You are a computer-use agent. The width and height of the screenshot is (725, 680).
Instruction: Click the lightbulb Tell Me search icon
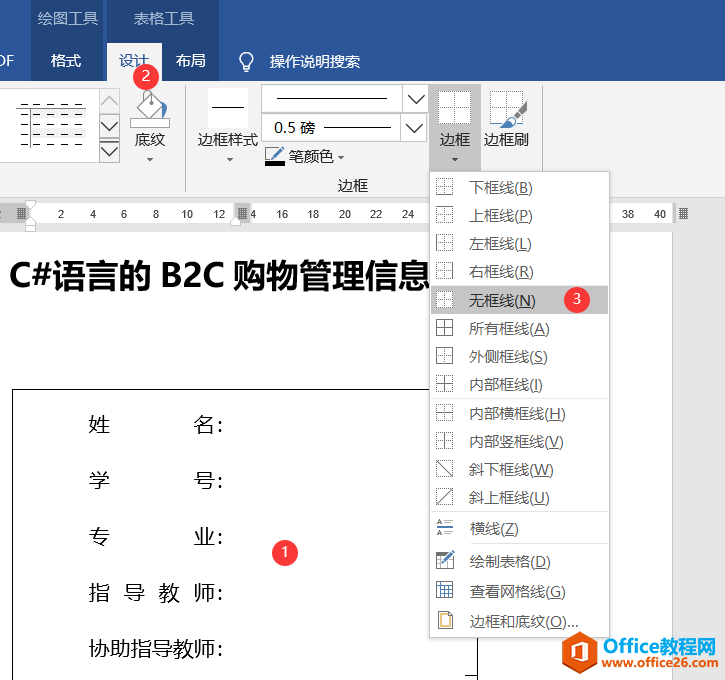click(x=246, y=61)
